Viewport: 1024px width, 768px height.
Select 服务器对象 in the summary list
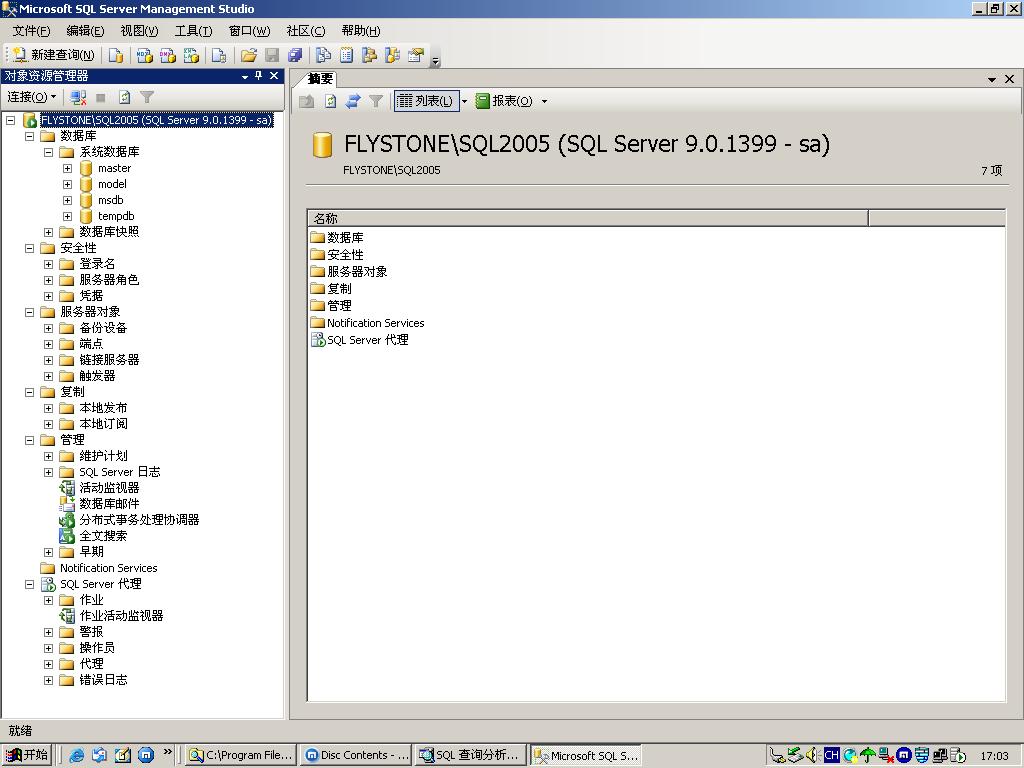pos(357,272)
